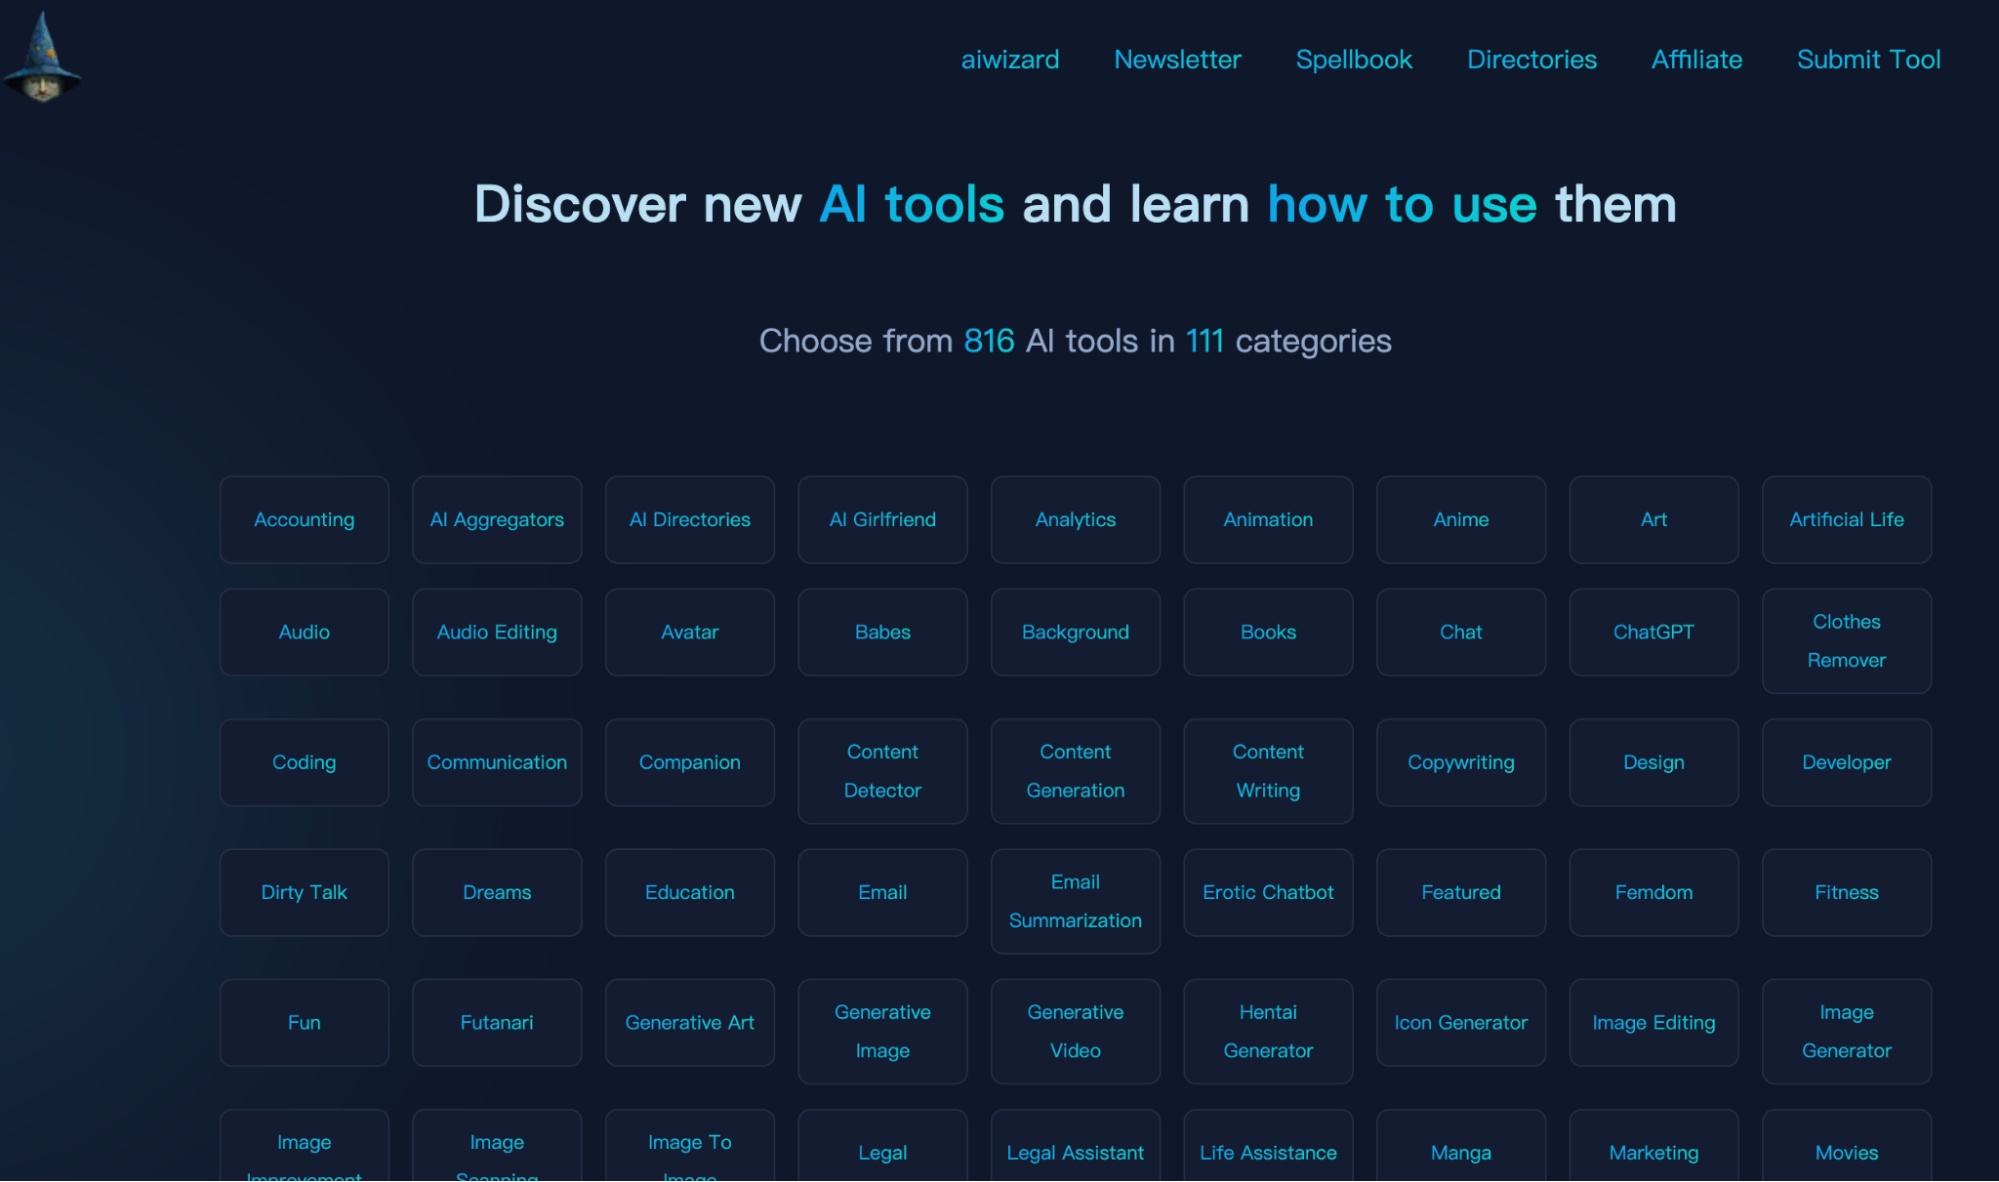Choose the Coding category

click(x=304, y=762)
